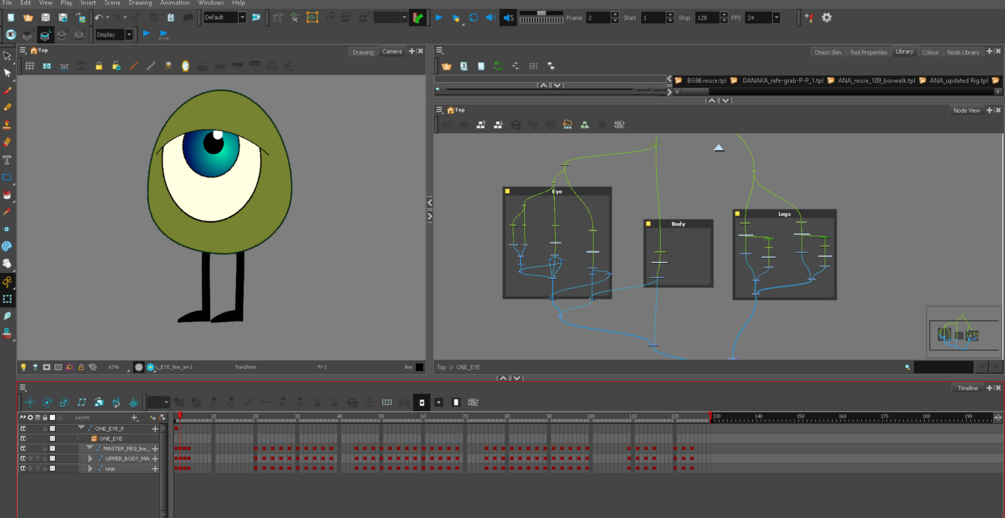Click the Legs group node title in Node View

(785, 213)
